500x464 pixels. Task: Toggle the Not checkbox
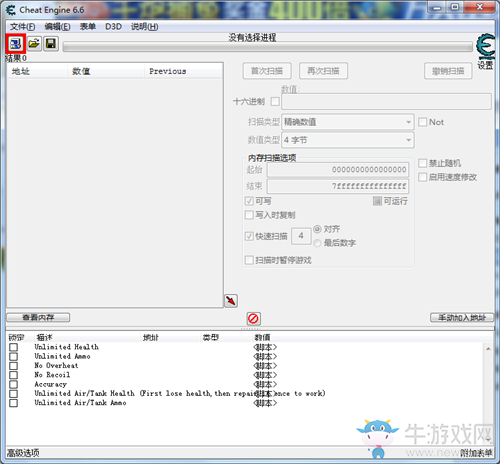tap(422, 122)
